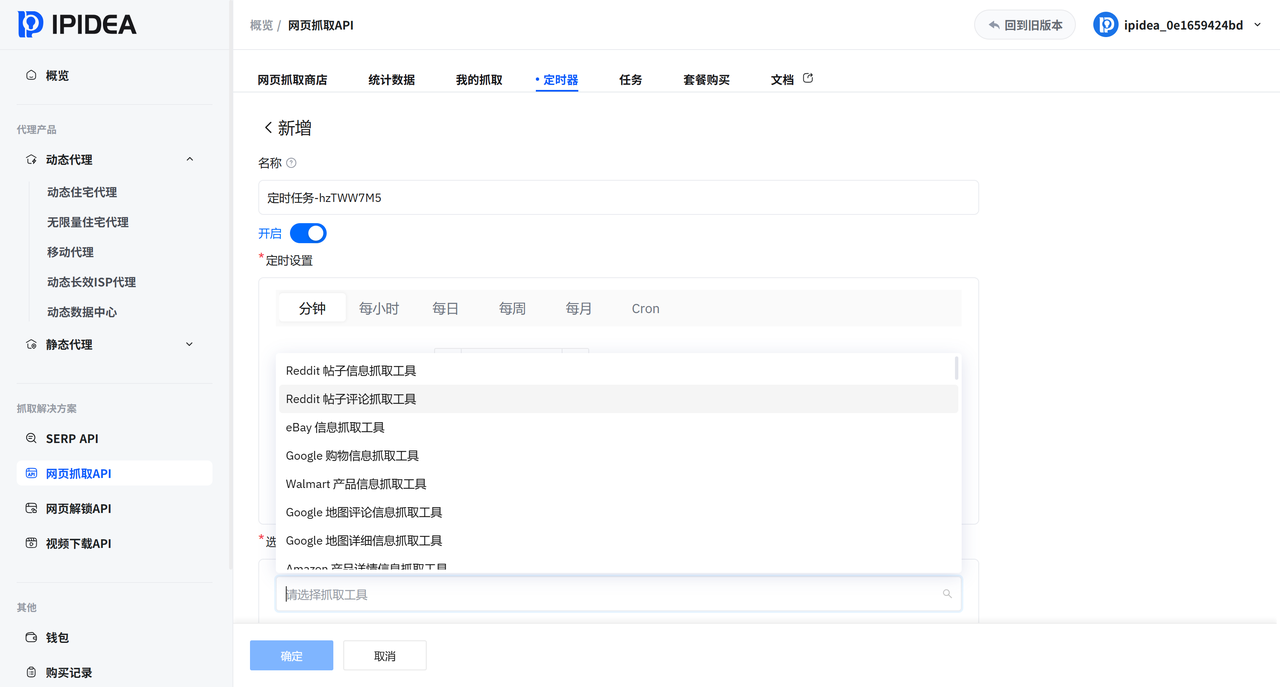Click the 请选择抓取工具 search field
The width and height of the screenshot is (1280, 687).
[x=618, y=594]
